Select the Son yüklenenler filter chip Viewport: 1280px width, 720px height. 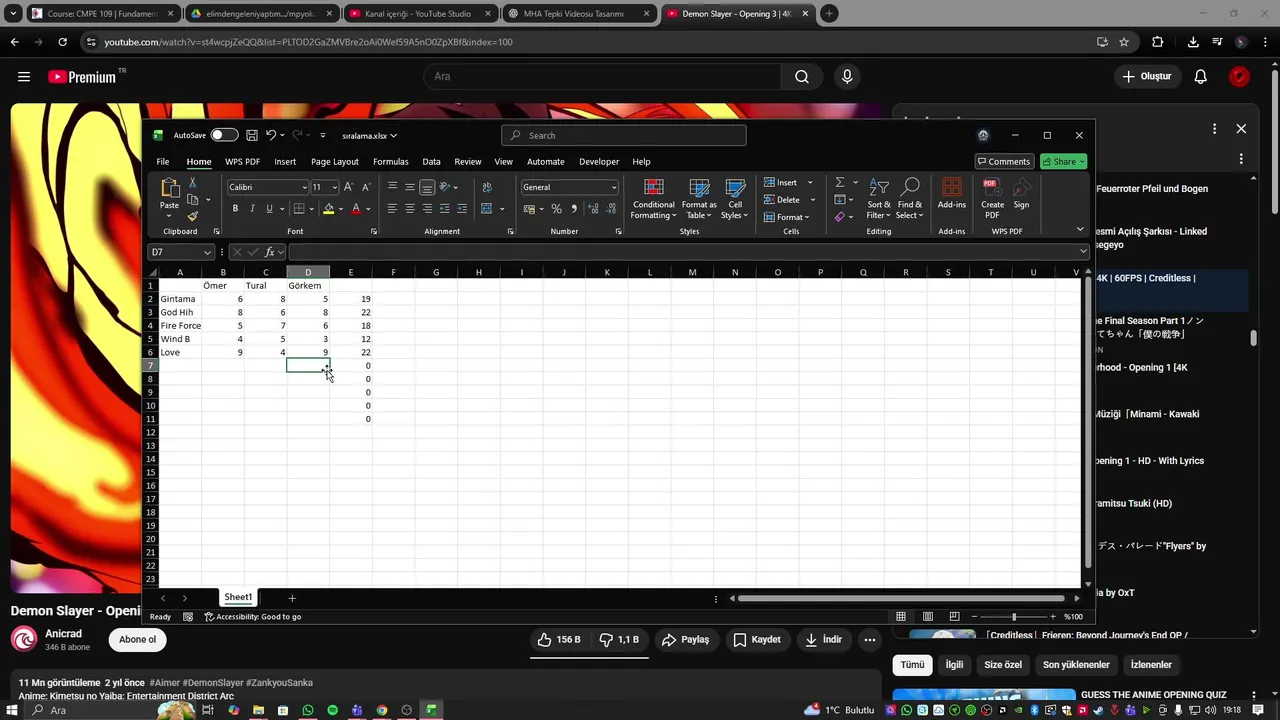click(1076, 665)
